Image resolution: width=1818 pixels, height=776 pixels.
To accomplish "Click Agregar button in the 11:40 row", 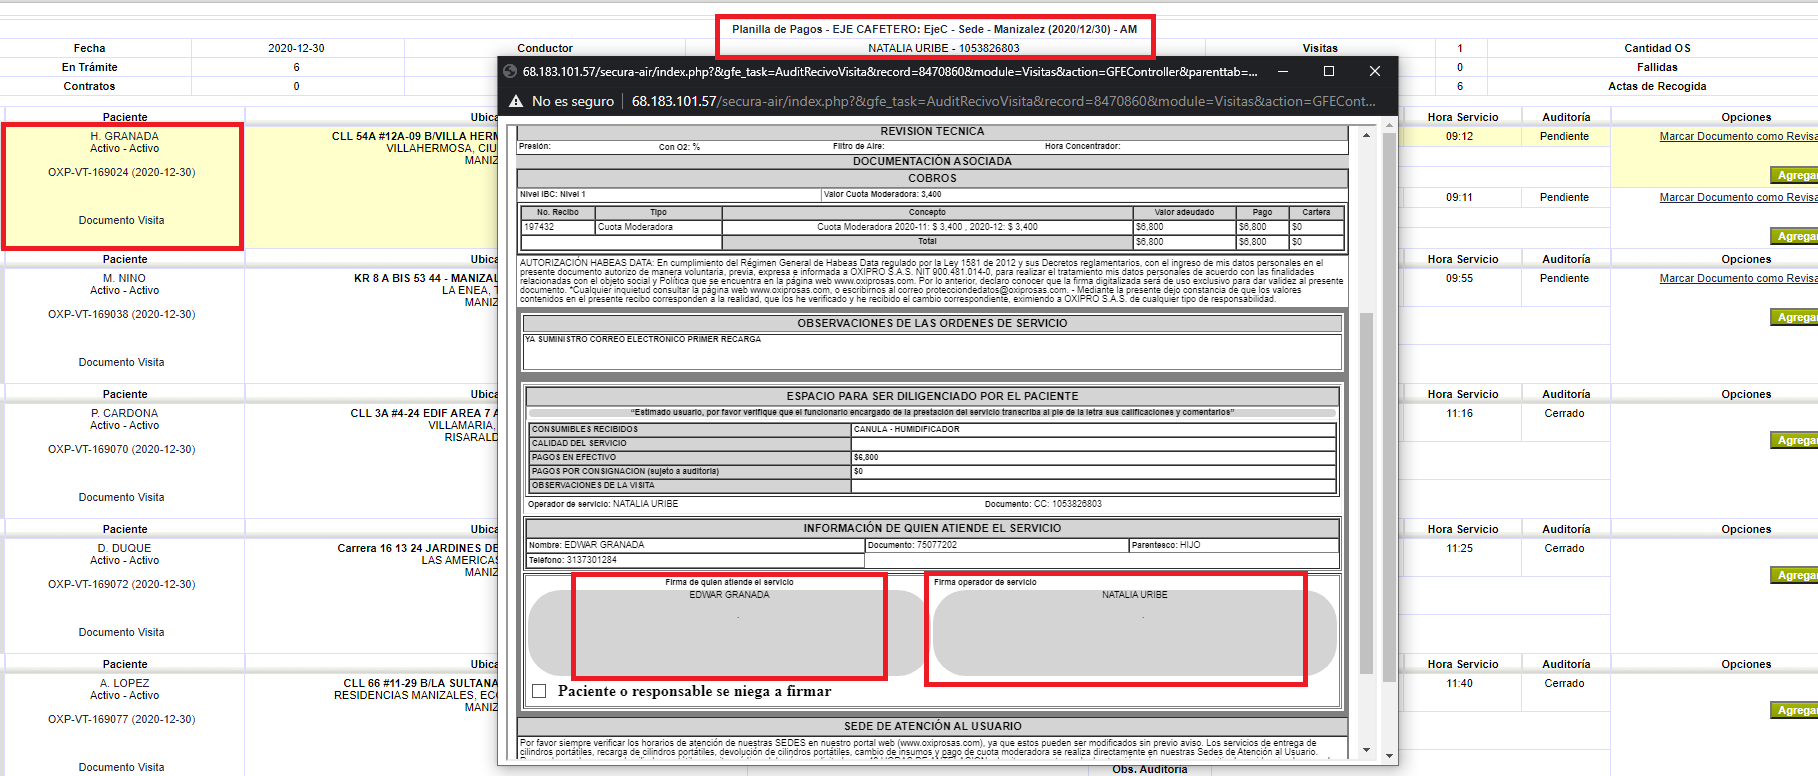I will point(1794,710).
